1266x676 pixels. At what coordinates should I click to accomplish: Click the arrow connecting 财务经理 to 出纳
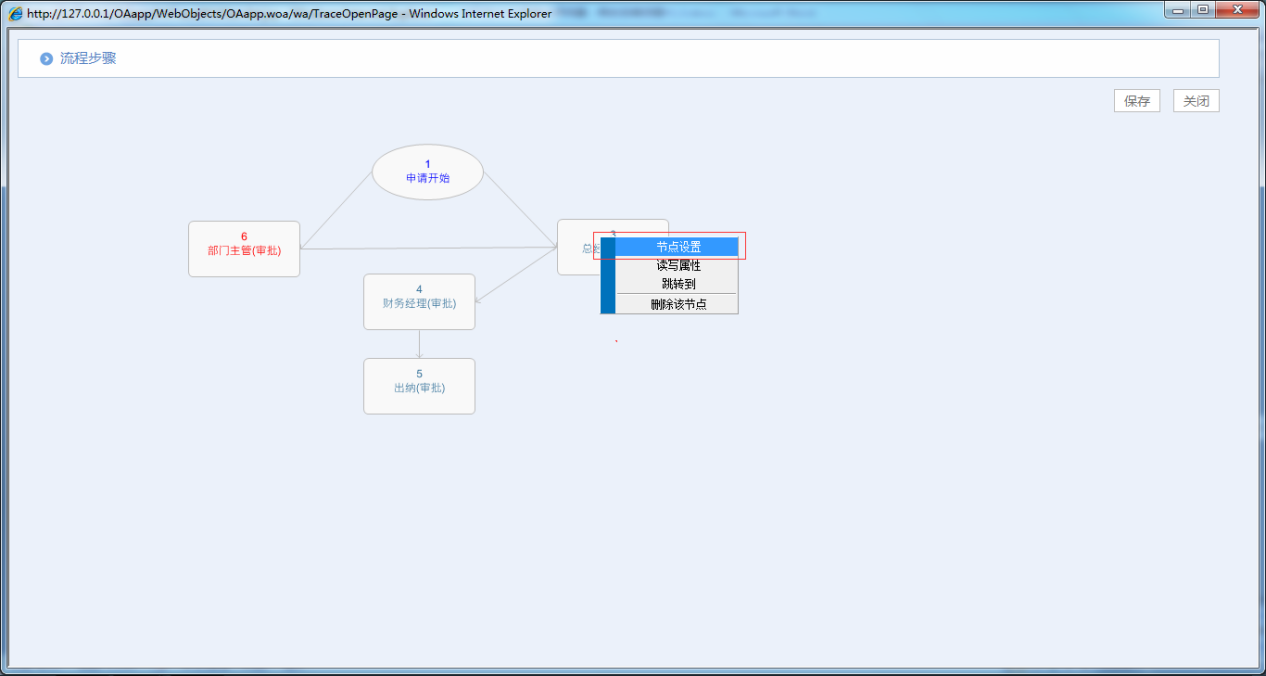click(x=419, y=344)
